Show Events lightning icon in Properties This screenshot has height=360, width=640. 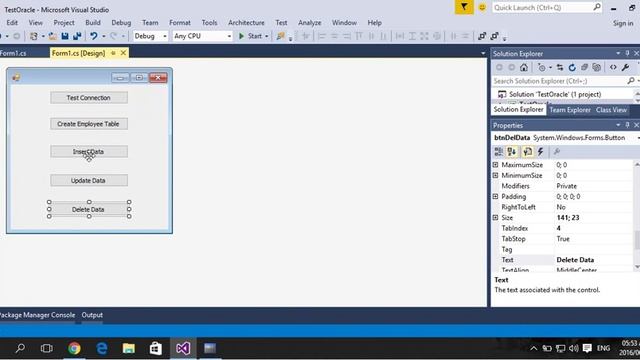coord(540,152)
